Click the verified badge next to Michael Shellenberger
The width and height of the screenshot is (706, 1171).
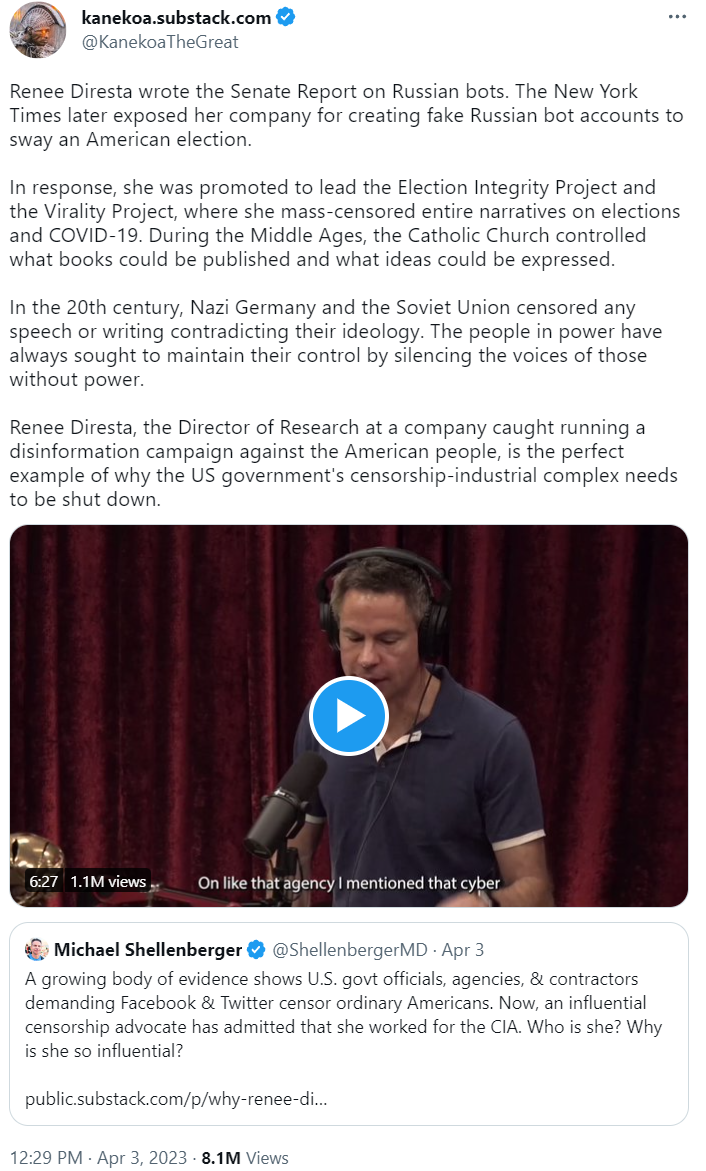coord(256,950)
